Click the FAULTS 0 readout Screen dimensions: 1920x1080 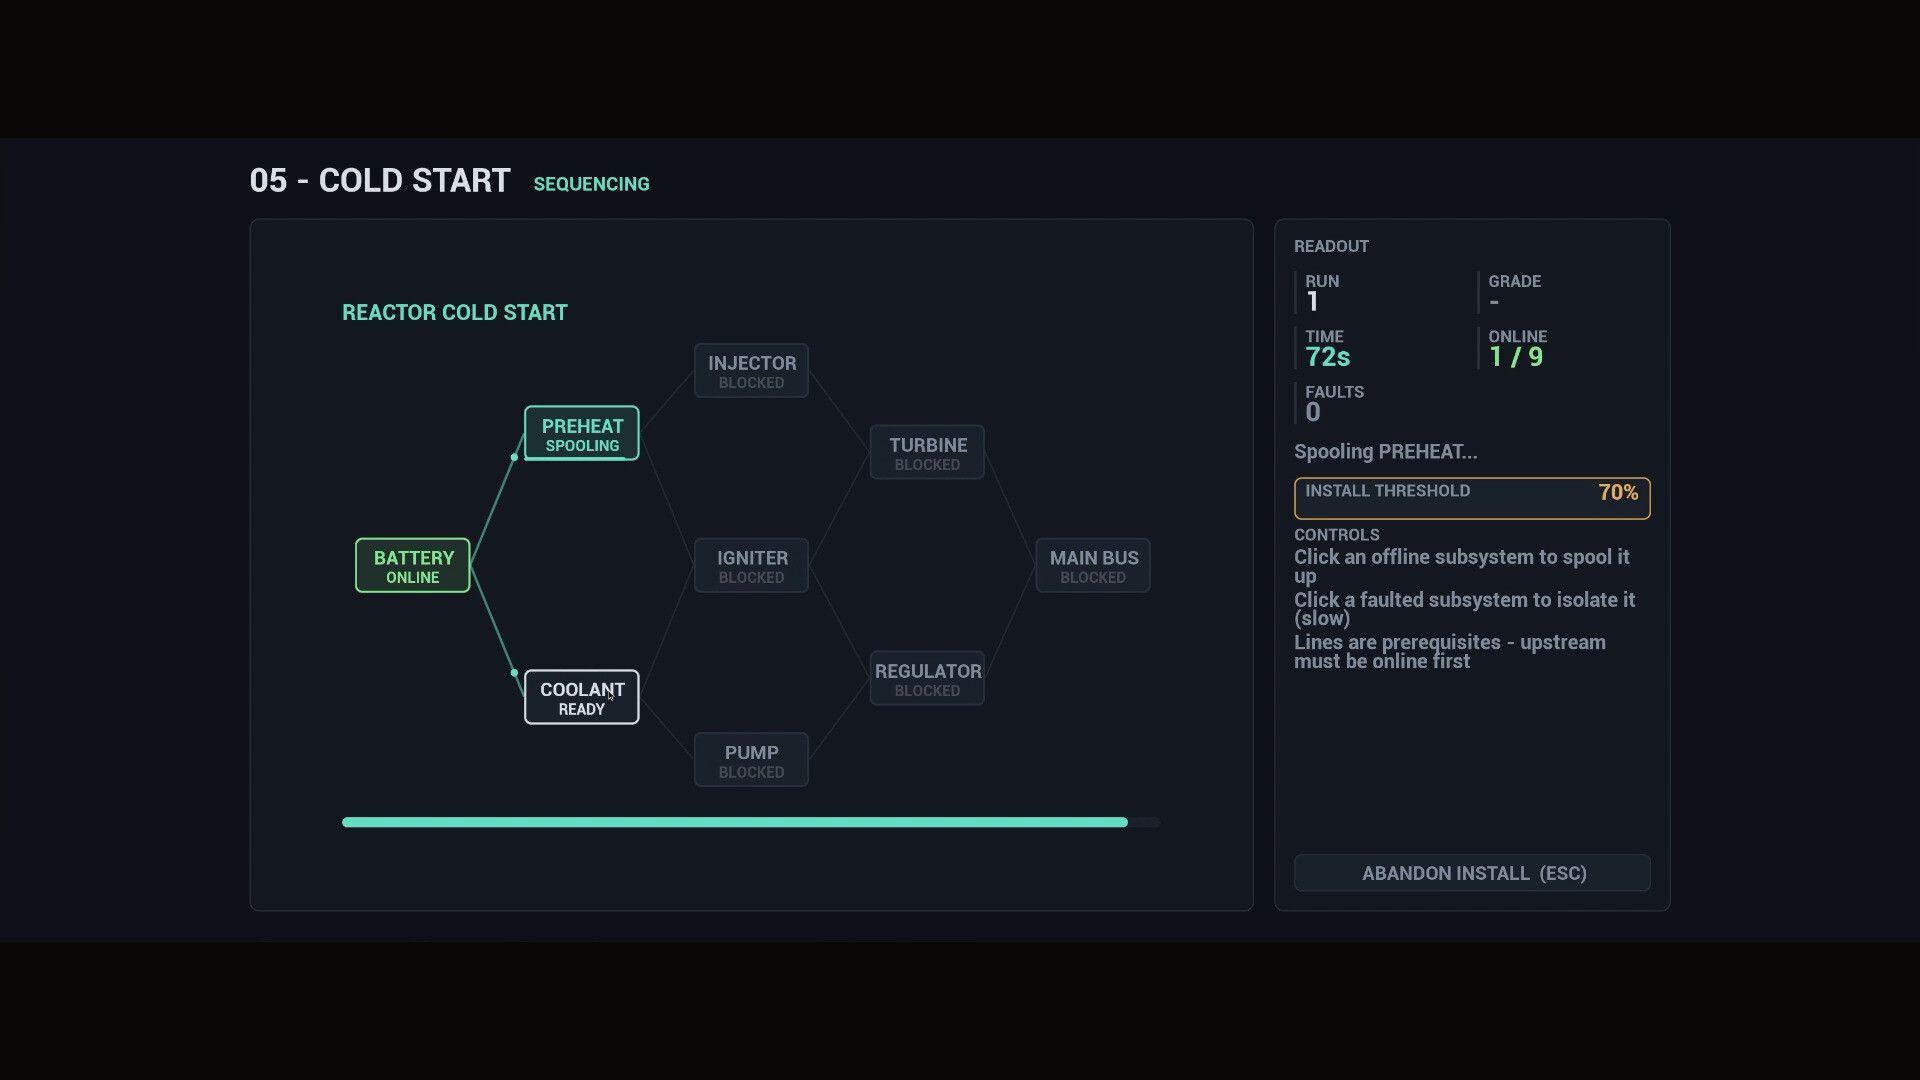click(x=1334, y=403)
